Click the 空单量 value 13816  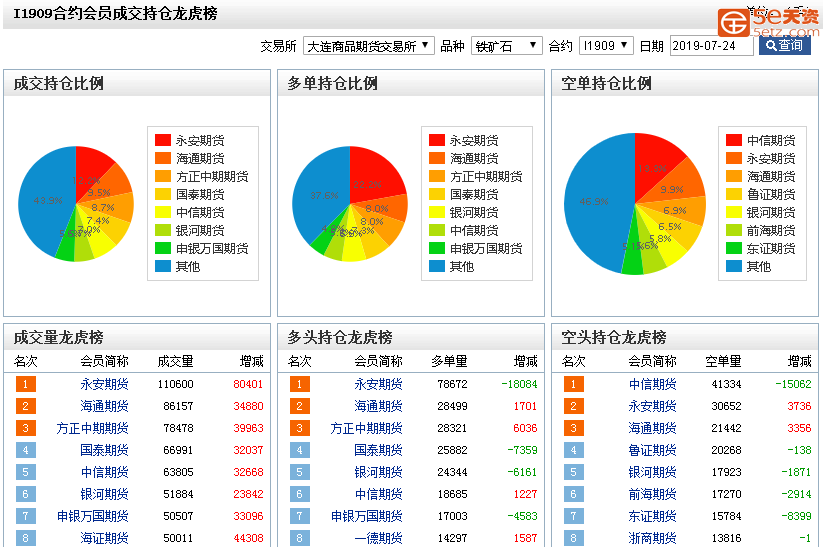tap(727, 538)
